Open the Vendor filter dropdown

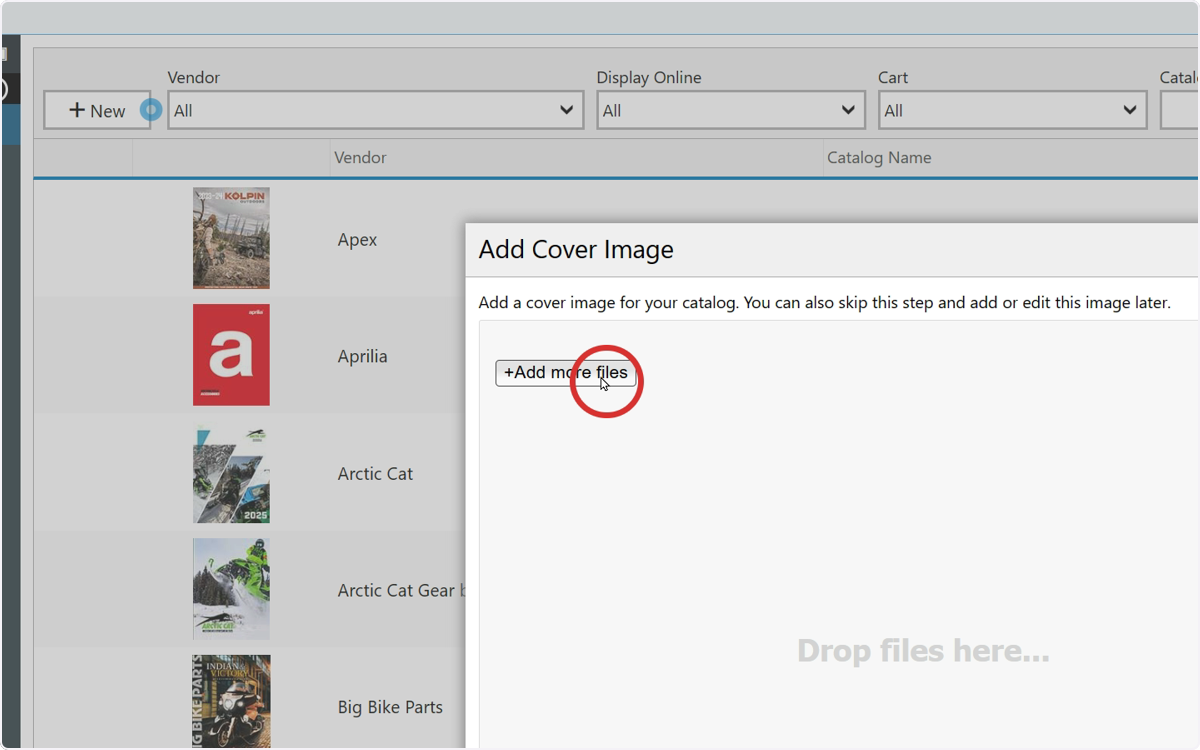point(375,110)
